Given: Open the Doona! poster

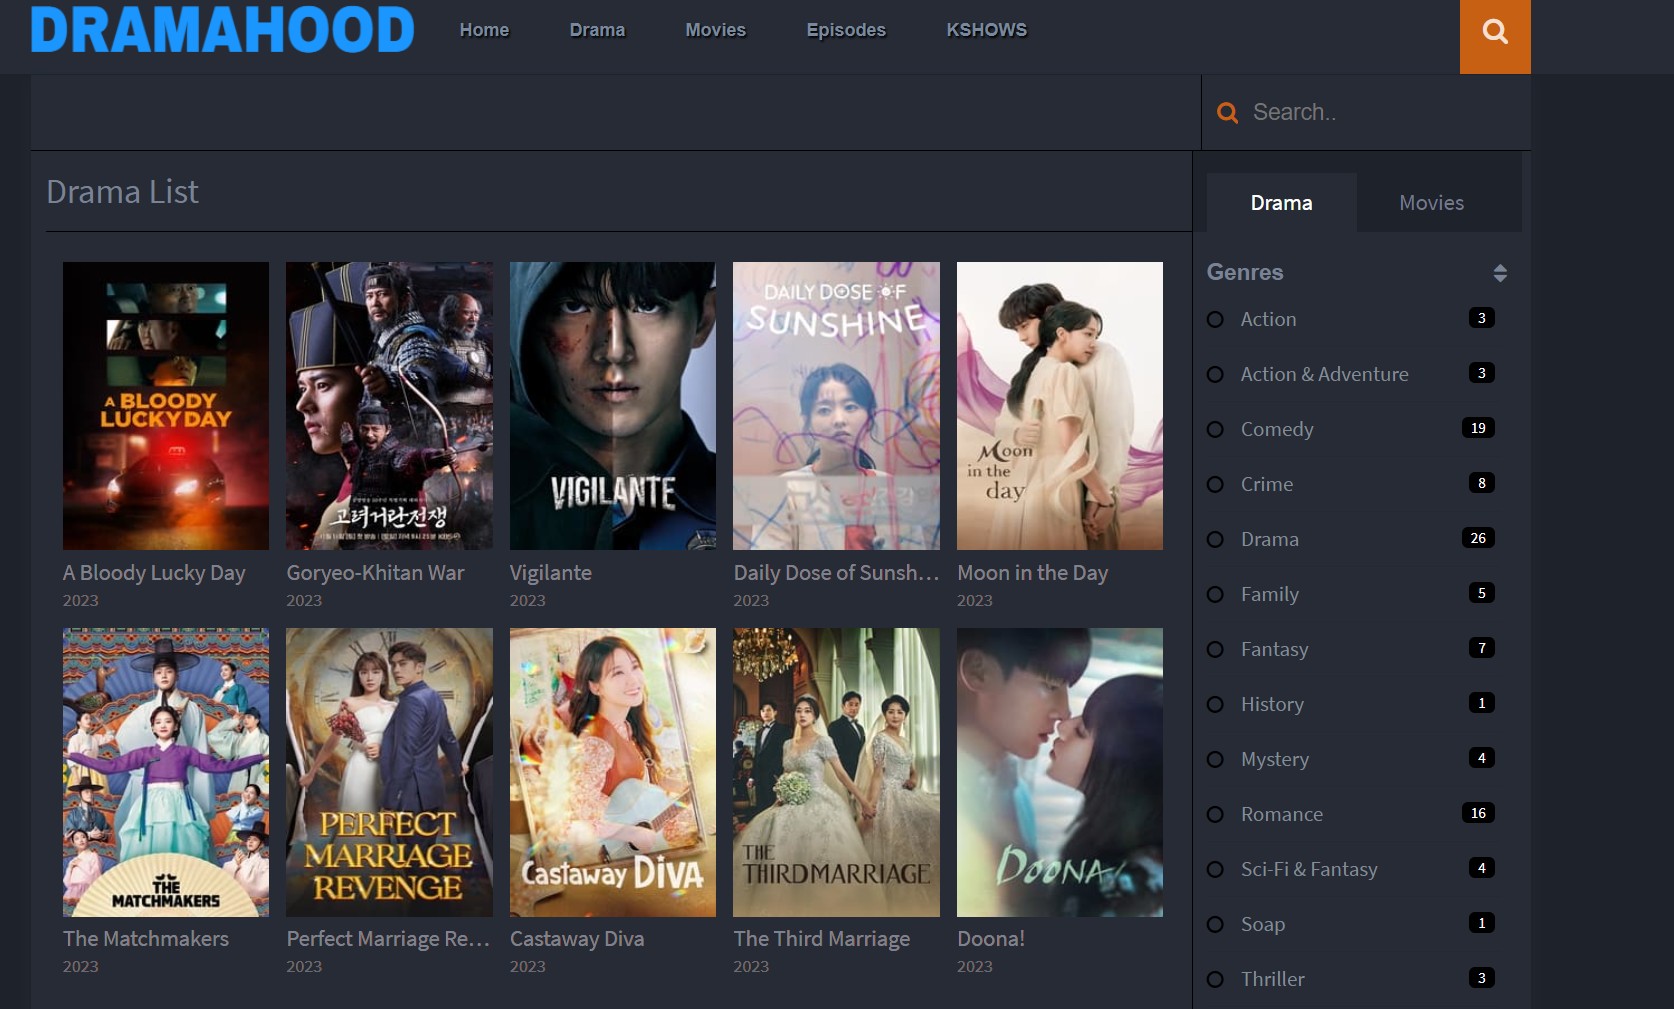Looking at the screenshot, I should pyautogui.click(x=1060, y=772).
